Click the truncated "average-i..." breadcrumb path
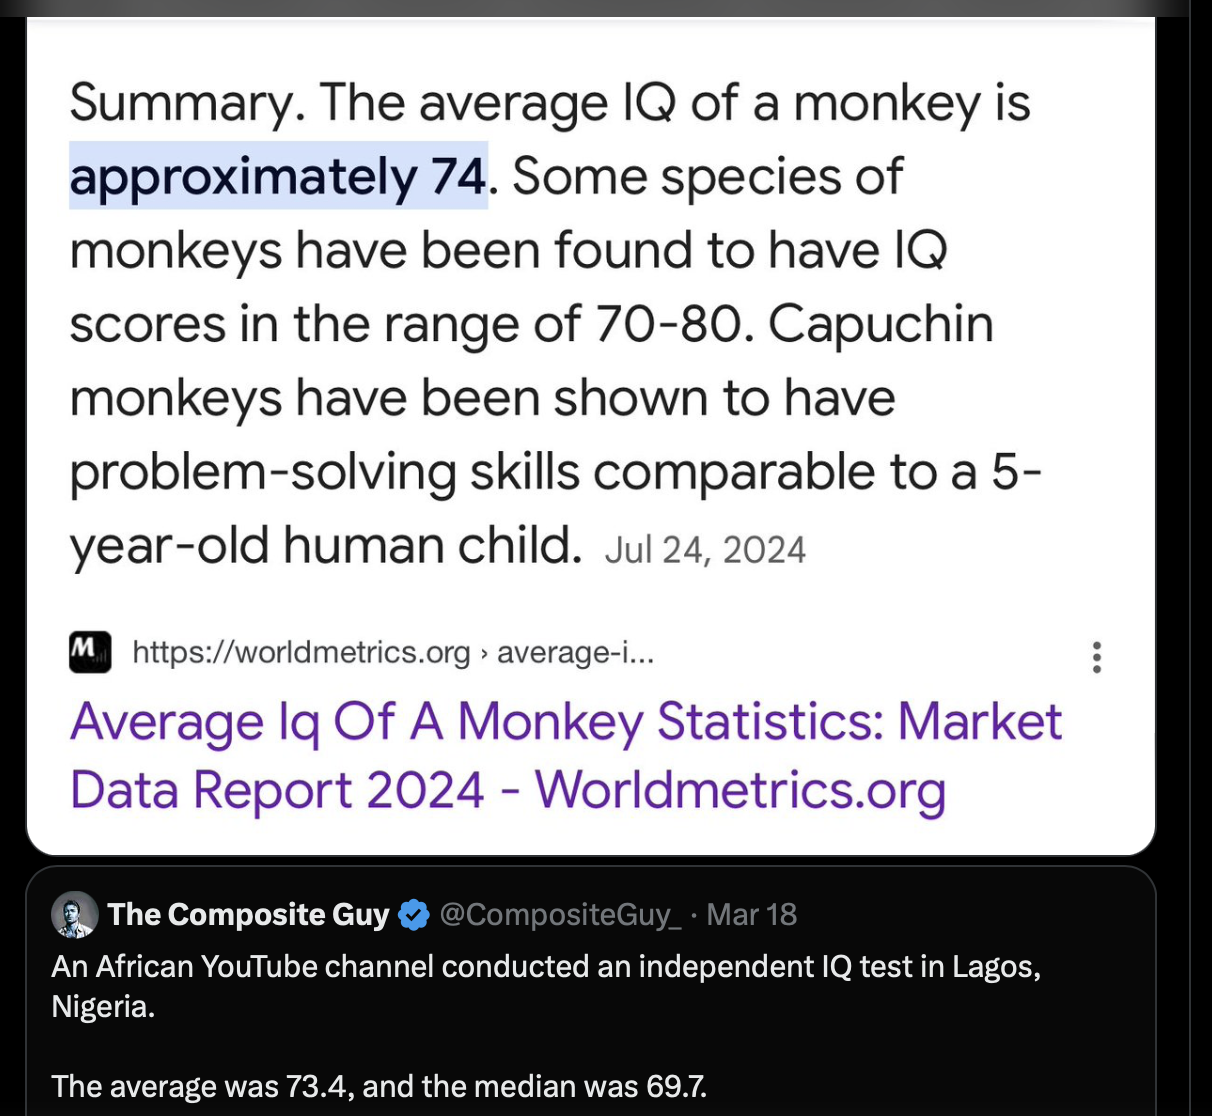Image resolution: width=1212 pixels, height=1116 pixels. [576, 653]
